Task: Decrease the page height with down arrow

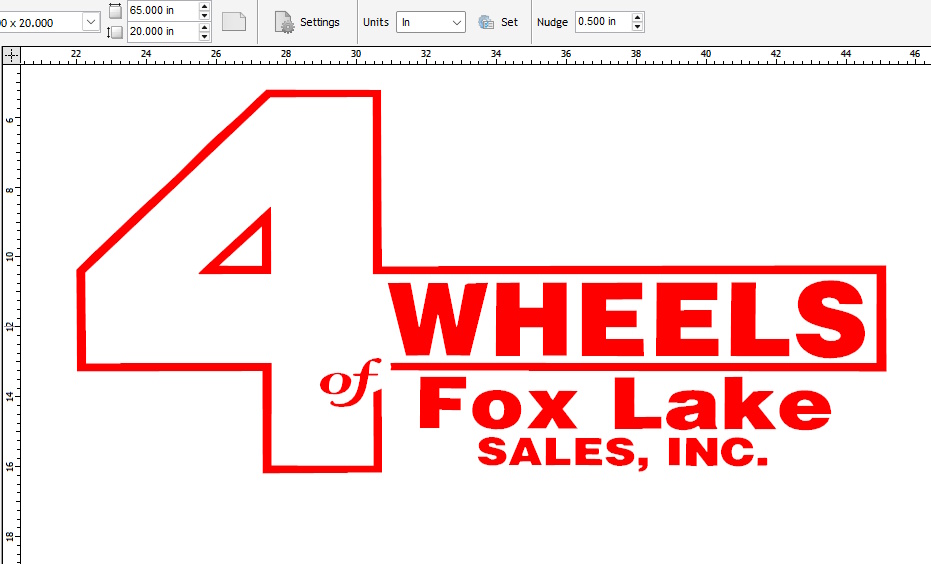Action: (205, 37)
